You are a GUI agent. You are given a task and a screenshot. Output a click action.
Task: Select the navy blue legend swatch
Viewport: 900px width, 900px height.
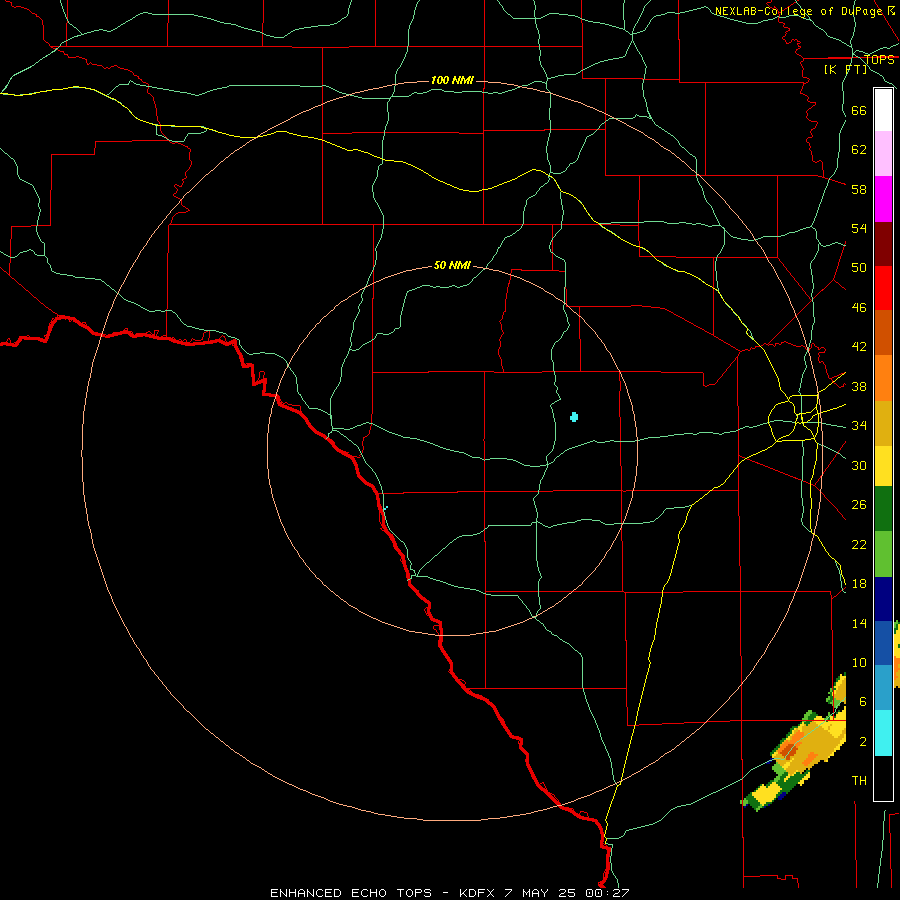[x=883, y=599]
